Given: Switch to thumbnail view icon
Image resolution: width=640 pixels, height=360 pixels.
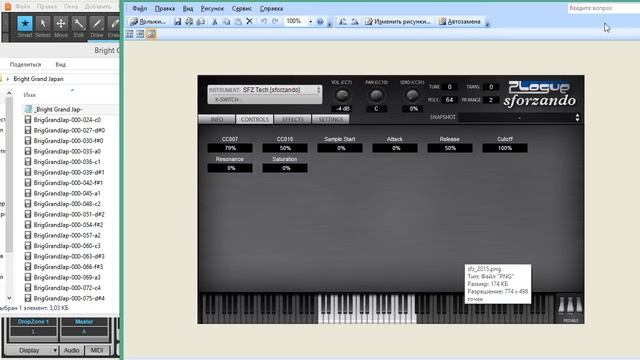Looking at the screenshot, I should pos(129,34).
